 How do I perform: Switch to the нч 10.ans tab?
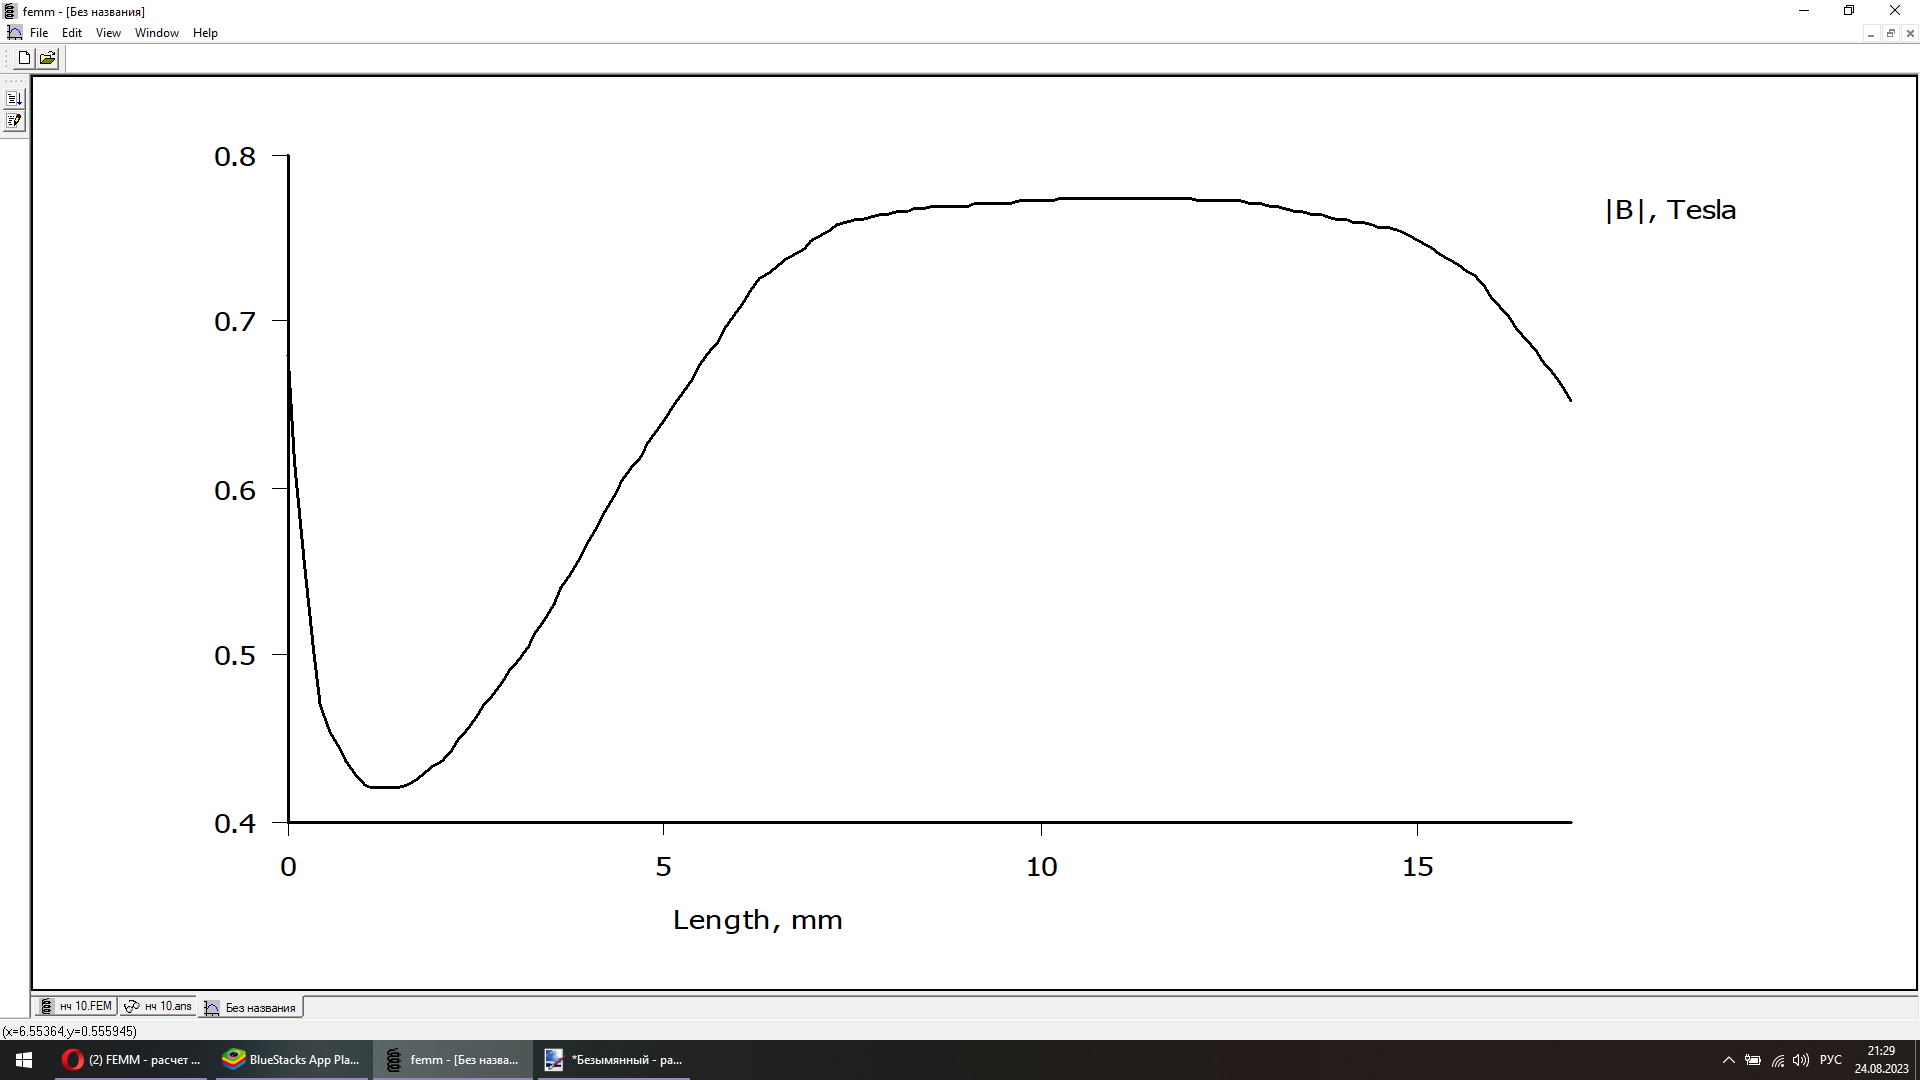click(159, 1006)
